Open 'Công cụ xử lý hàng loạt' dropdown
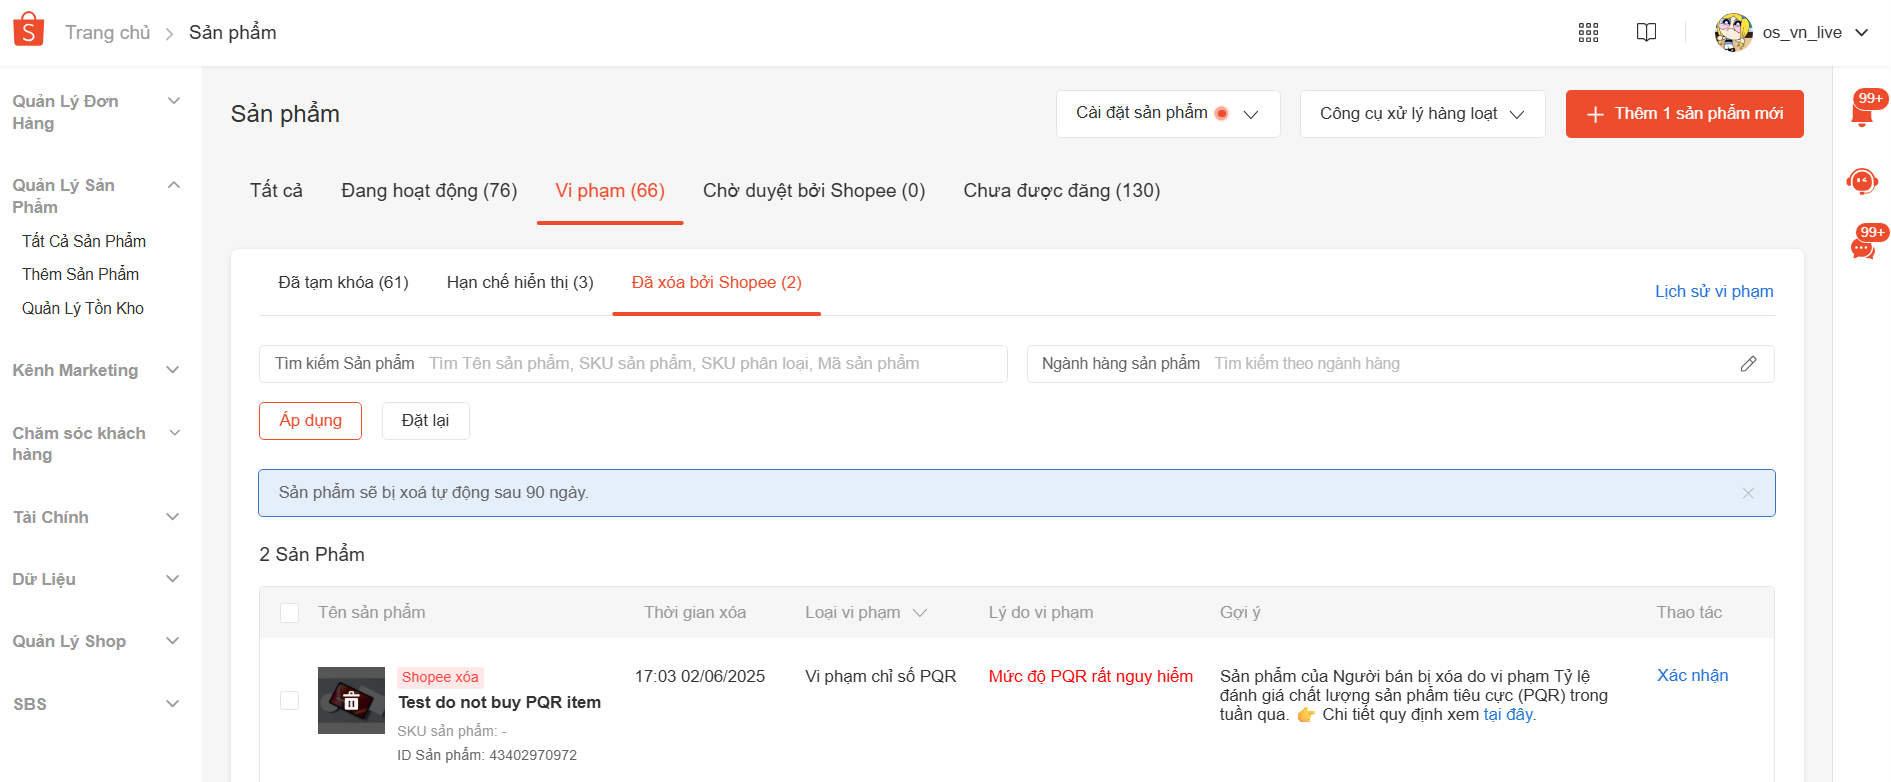This screenshot has height=782, width=1891. [1421, 114]
